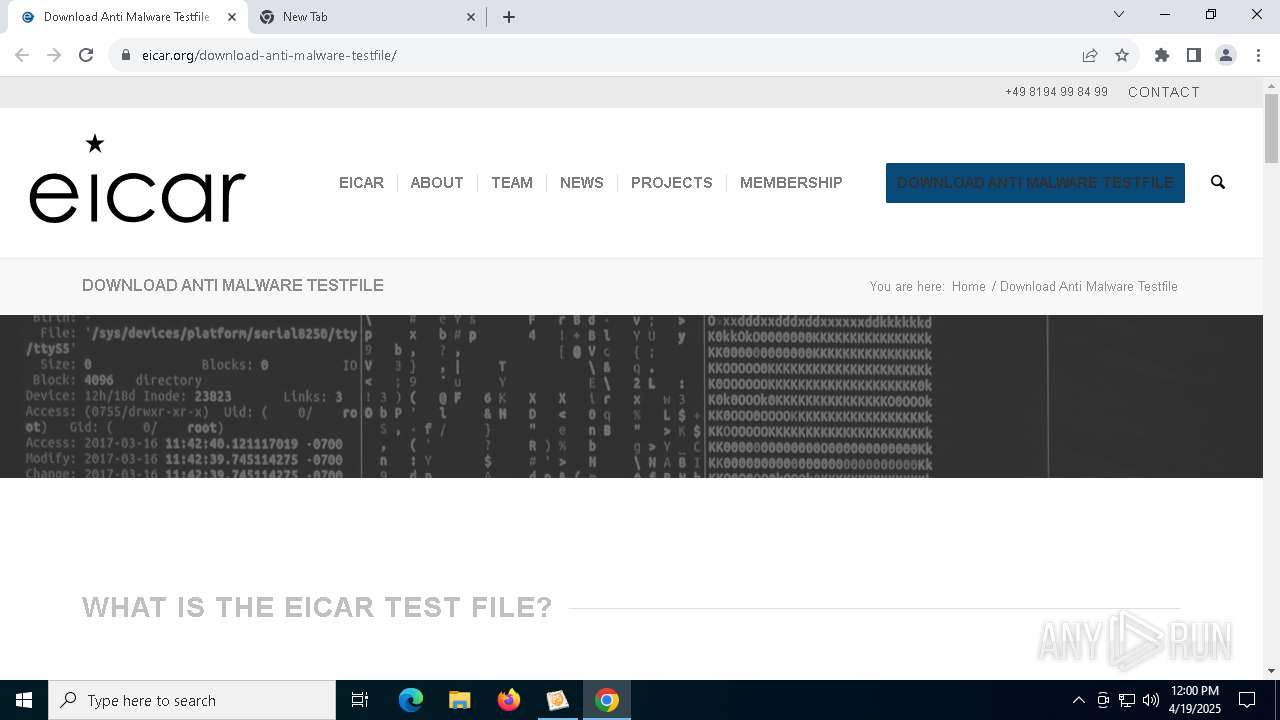The image size is (1280, 720).
Task: Click the Chrome taskbar icon
Action: (606, 700)
